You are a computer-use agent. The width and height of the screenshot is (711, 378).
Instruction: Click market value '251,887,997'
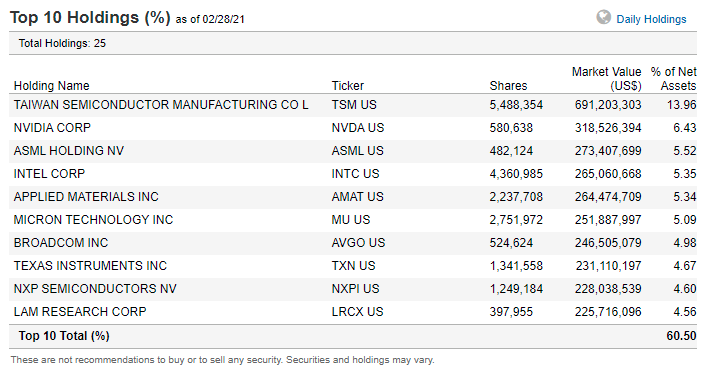pos(608,220)
